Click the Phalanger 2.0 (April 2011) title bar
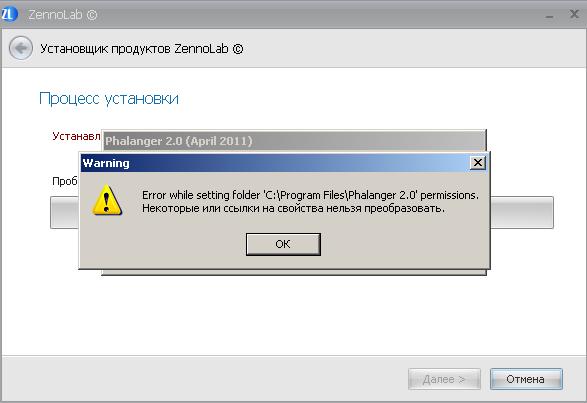Viewport: 587px width, 403px height. [294, 141]
